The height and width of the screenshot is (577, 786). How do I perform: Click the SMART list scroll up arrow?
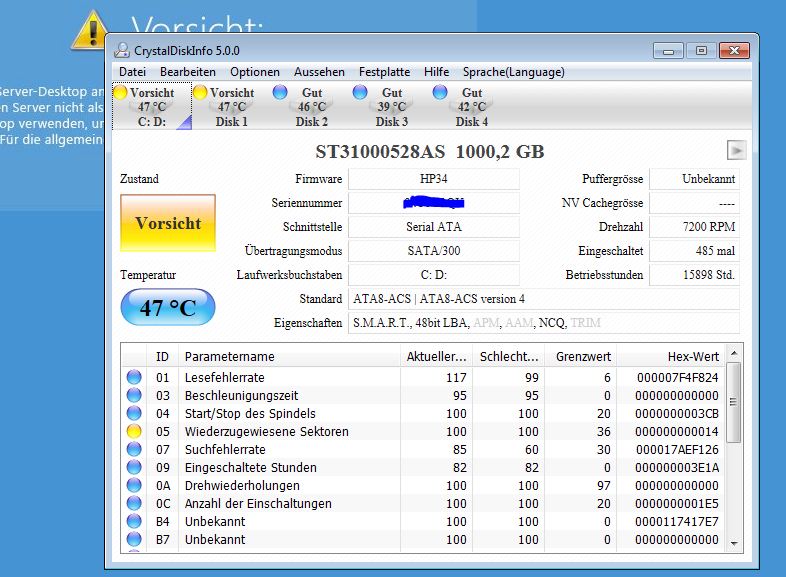click(734, 353)
